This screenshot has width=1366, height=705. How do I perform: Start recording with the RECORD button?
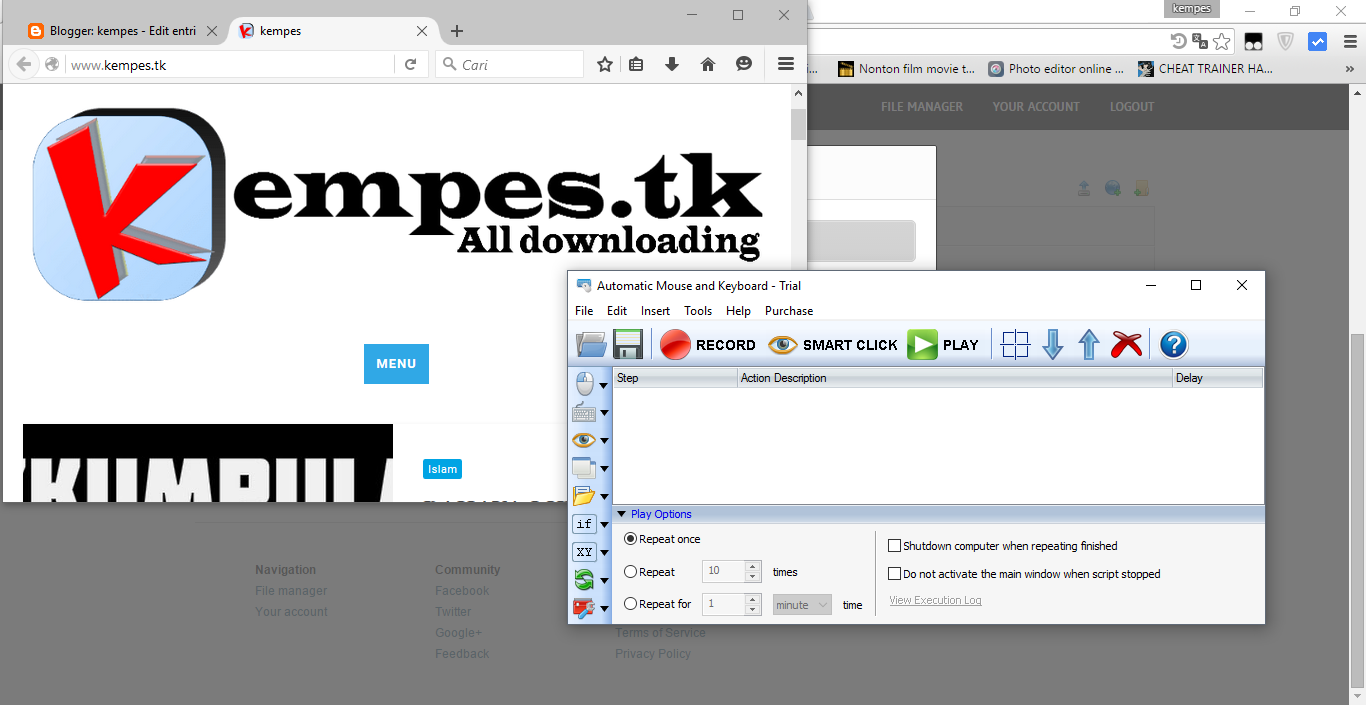coord(708,345)
